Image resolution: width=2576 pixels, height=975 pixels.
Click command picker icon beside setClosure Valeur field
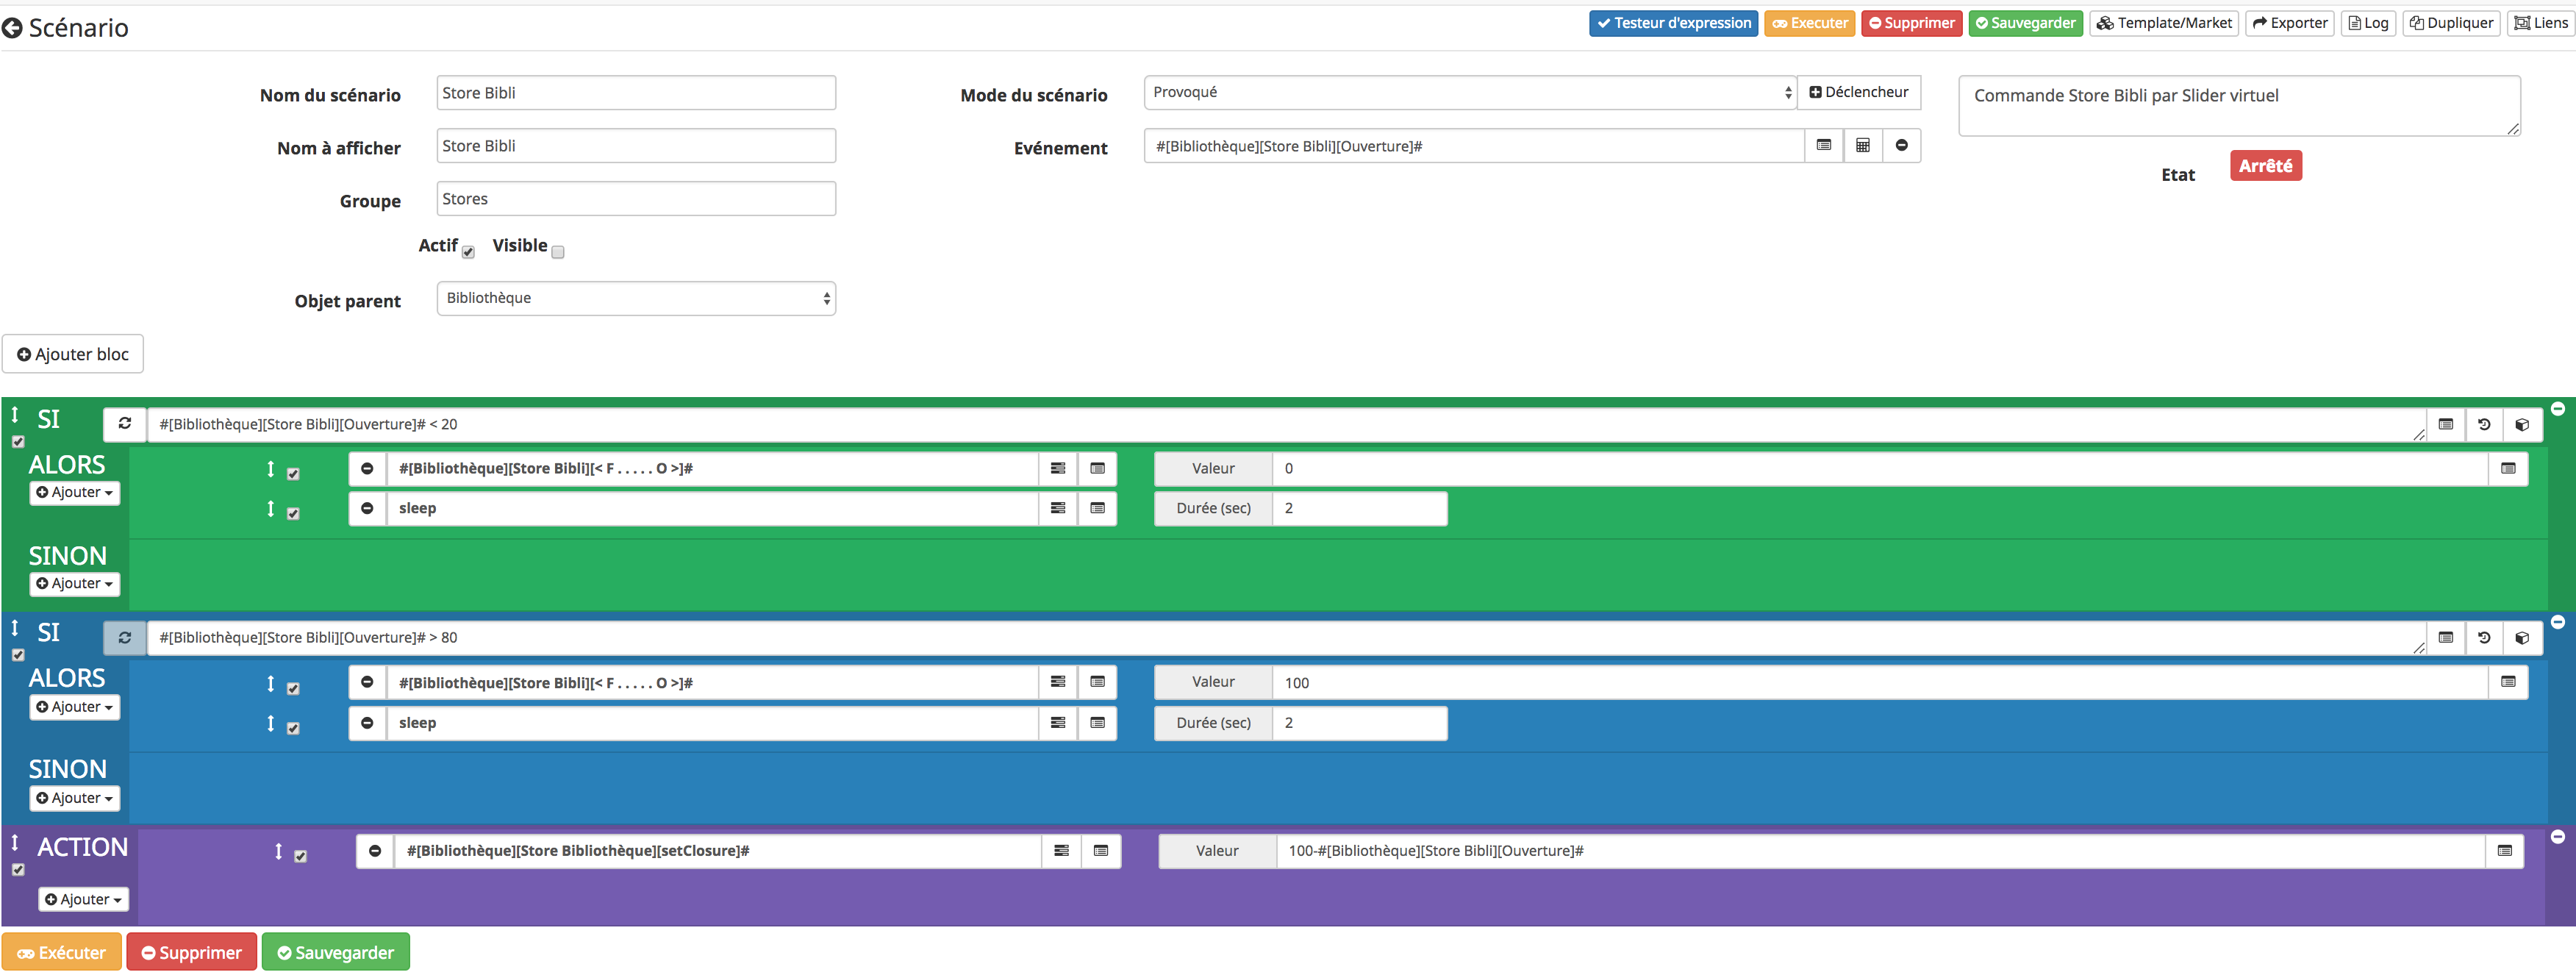pyautogui.click(x=2505, y=851)
